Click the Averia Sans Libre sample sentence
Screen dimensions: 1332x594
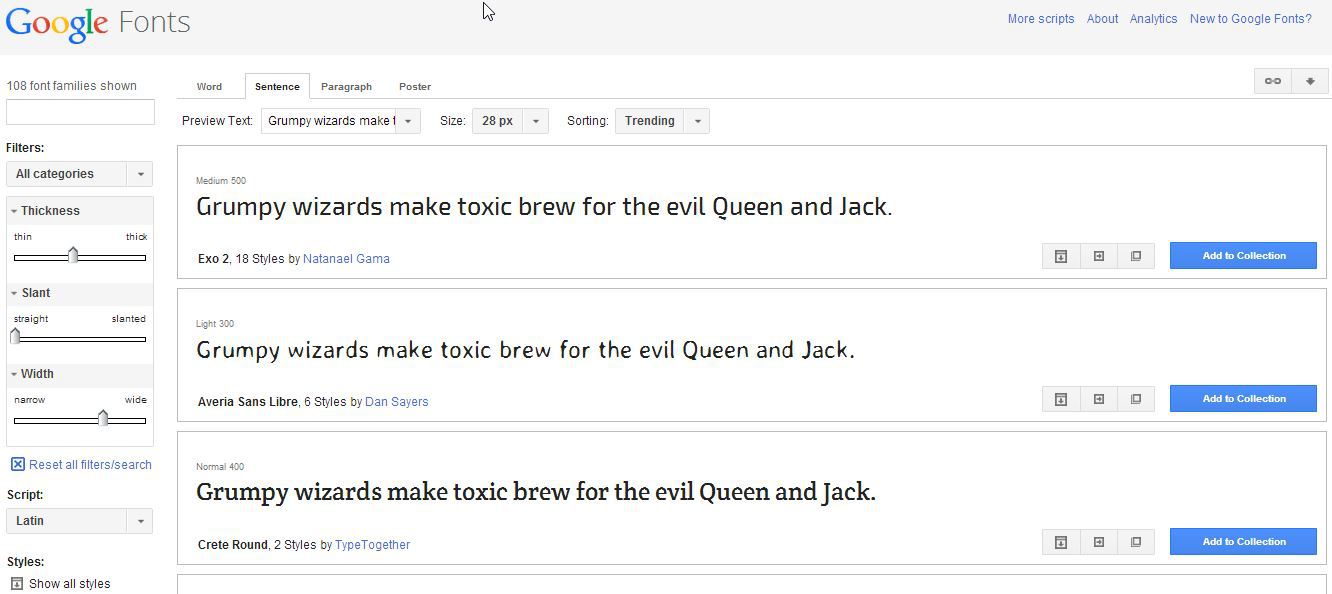(526, 350)
